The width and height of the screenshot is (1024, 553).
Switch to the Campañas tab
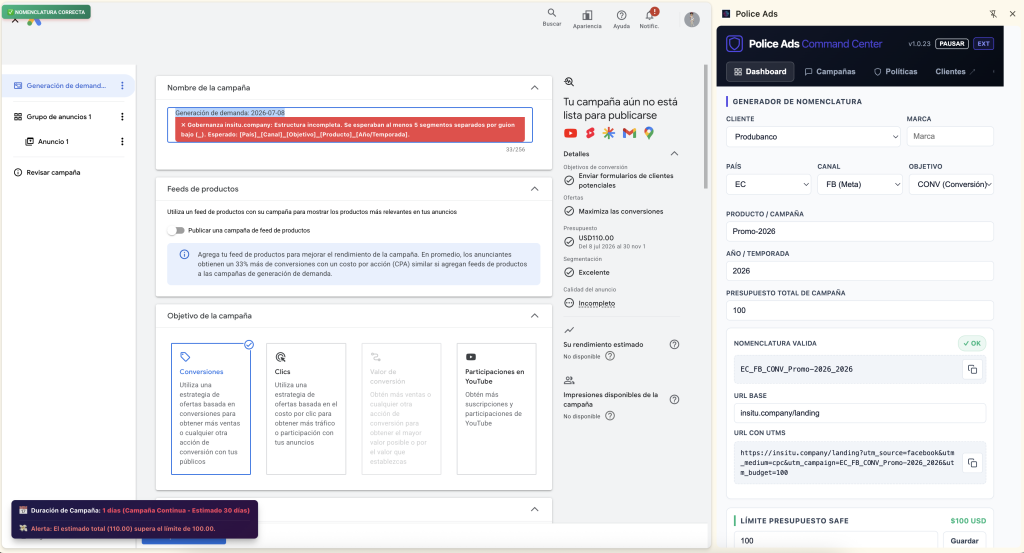[830, 72]
